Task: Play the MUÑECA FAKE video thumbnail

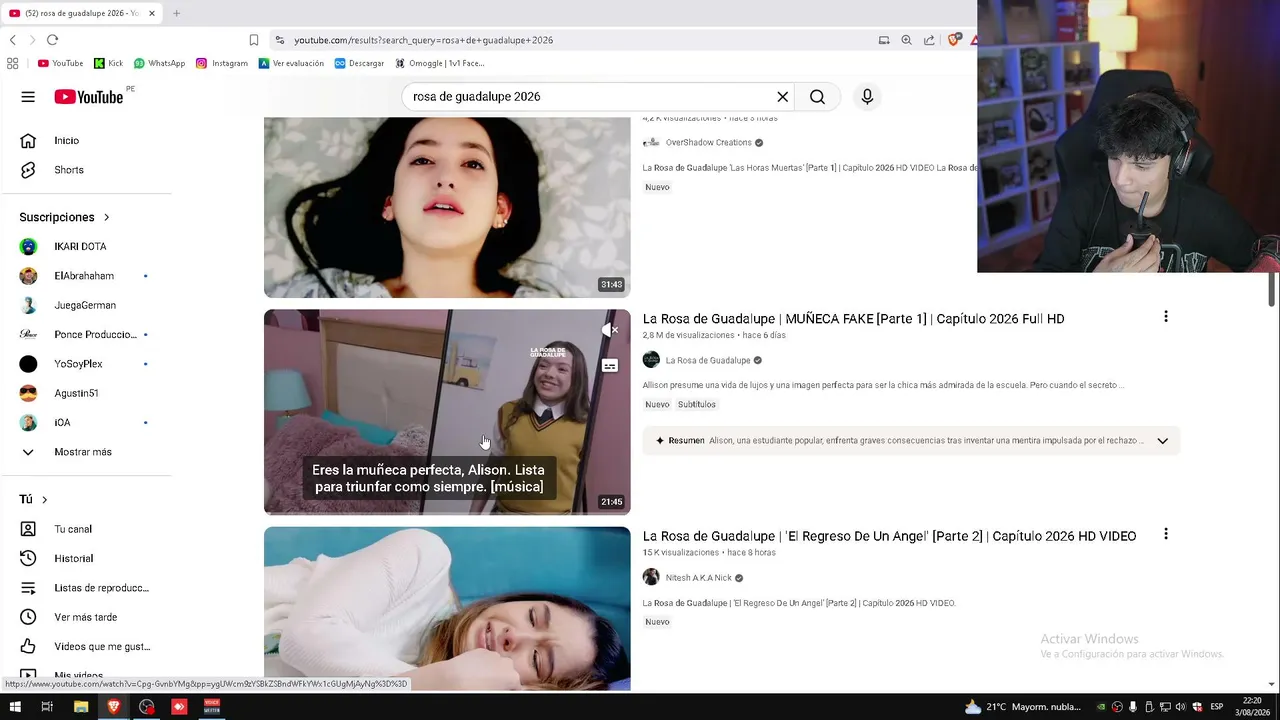Action: 447,412
